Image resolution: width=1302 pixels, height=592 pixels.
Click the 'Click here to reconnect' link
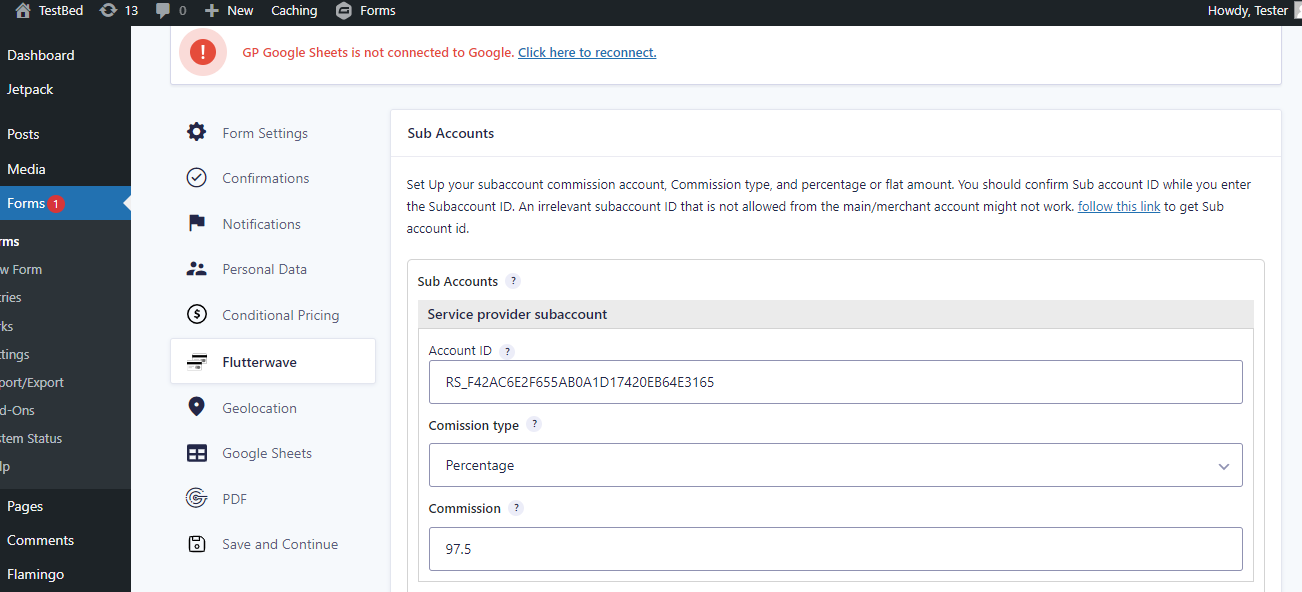pos(587,52)
